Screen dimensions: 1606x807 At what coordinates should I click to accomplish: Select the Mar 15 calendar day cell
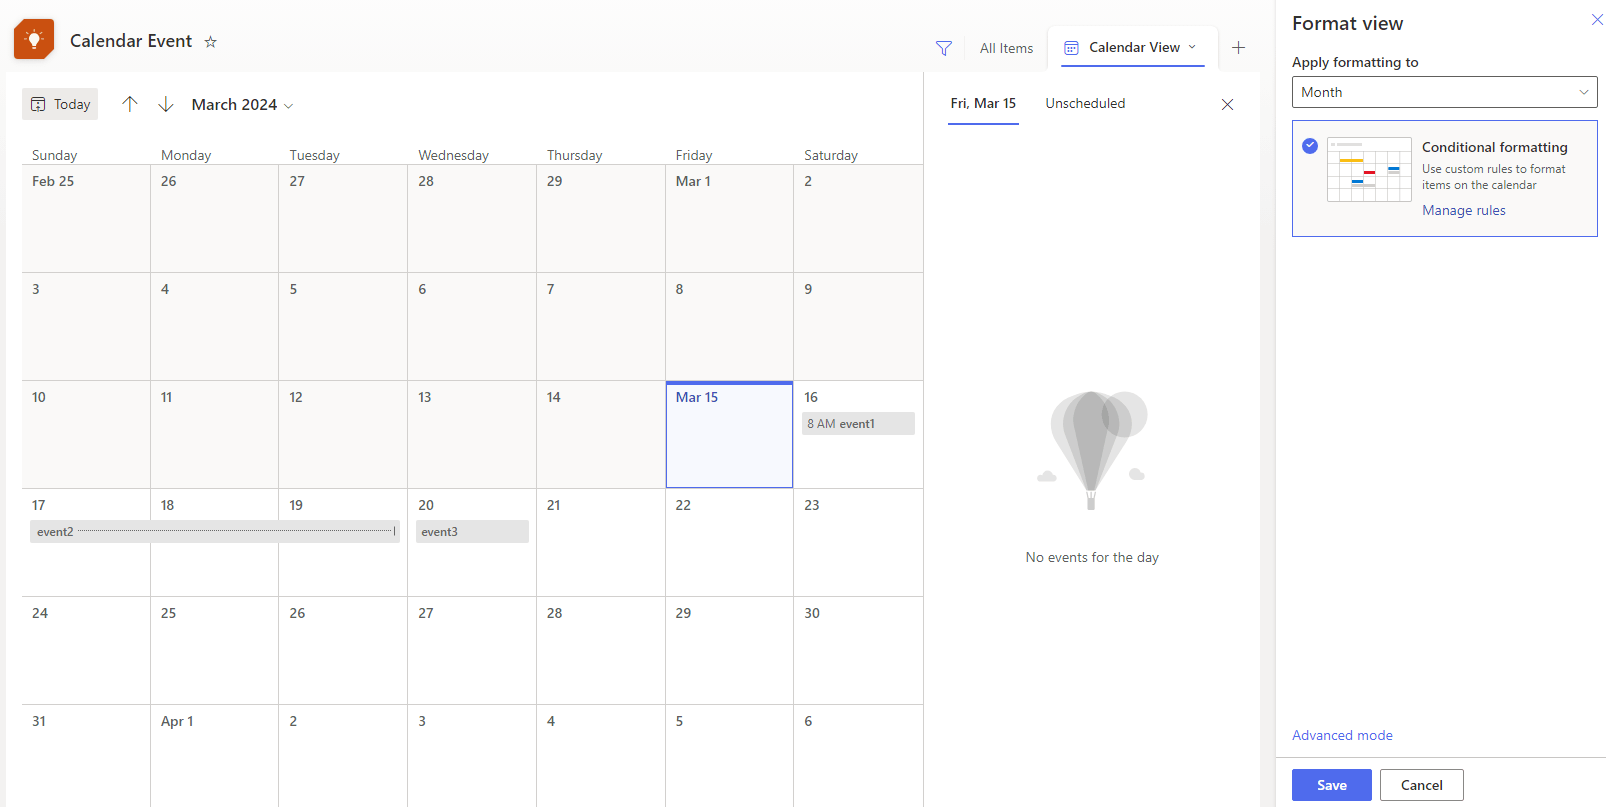click(729, 435)
